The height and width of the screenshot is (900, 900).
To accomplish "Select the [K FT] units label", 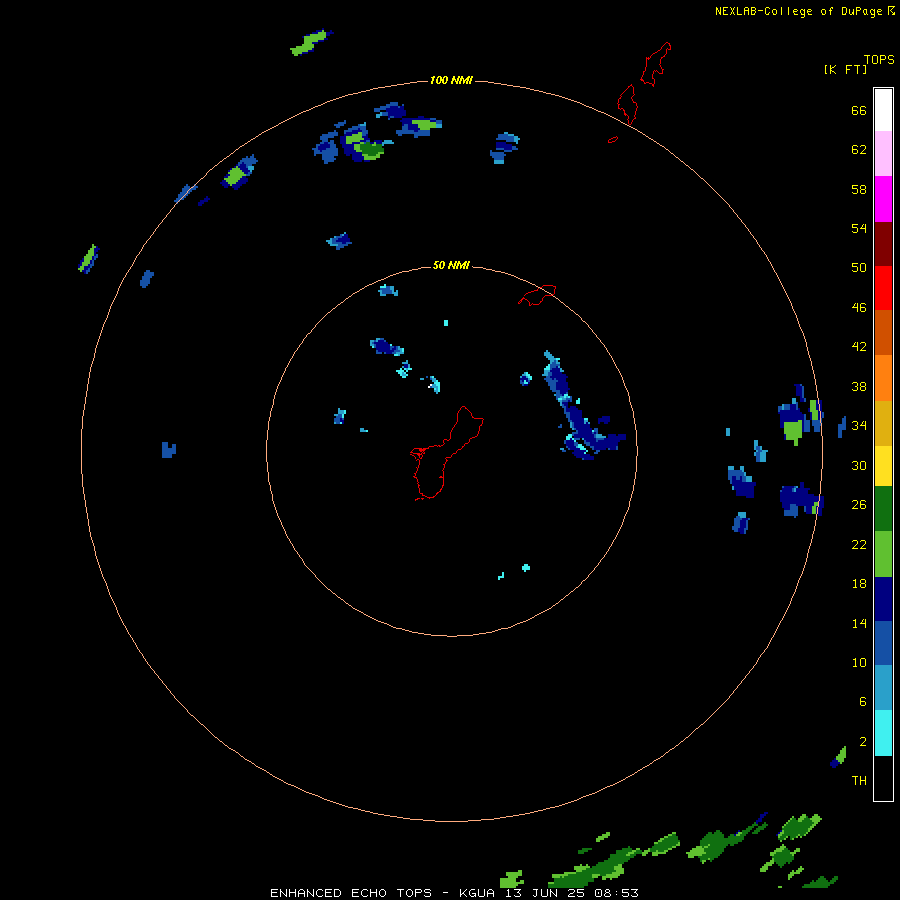I will [x=845, y=70].
